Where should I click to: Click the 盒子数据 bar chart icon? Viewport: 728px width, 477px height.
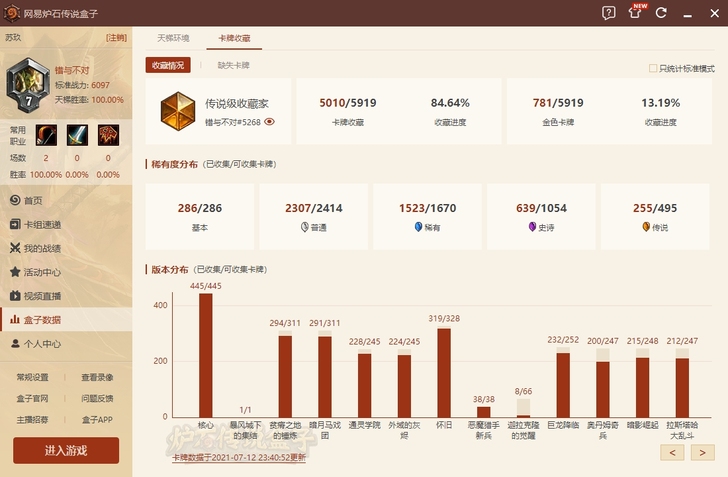pos(15,319)
